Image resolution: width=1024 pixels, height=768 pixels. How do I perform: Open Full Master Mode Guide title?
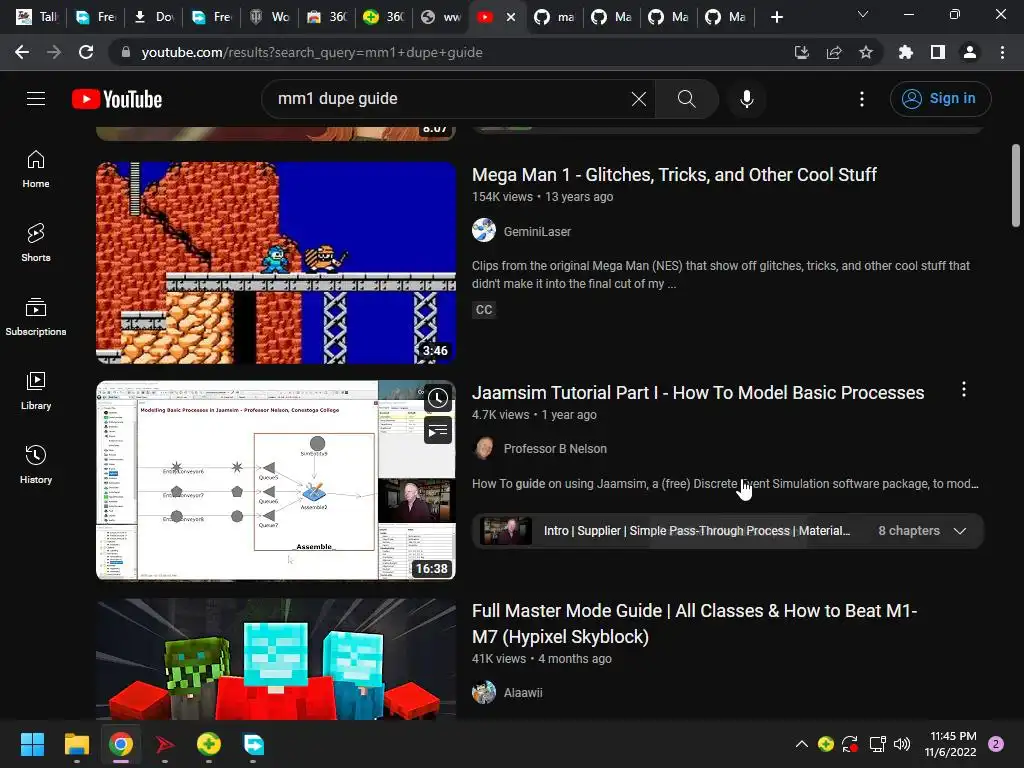(695, 624)
